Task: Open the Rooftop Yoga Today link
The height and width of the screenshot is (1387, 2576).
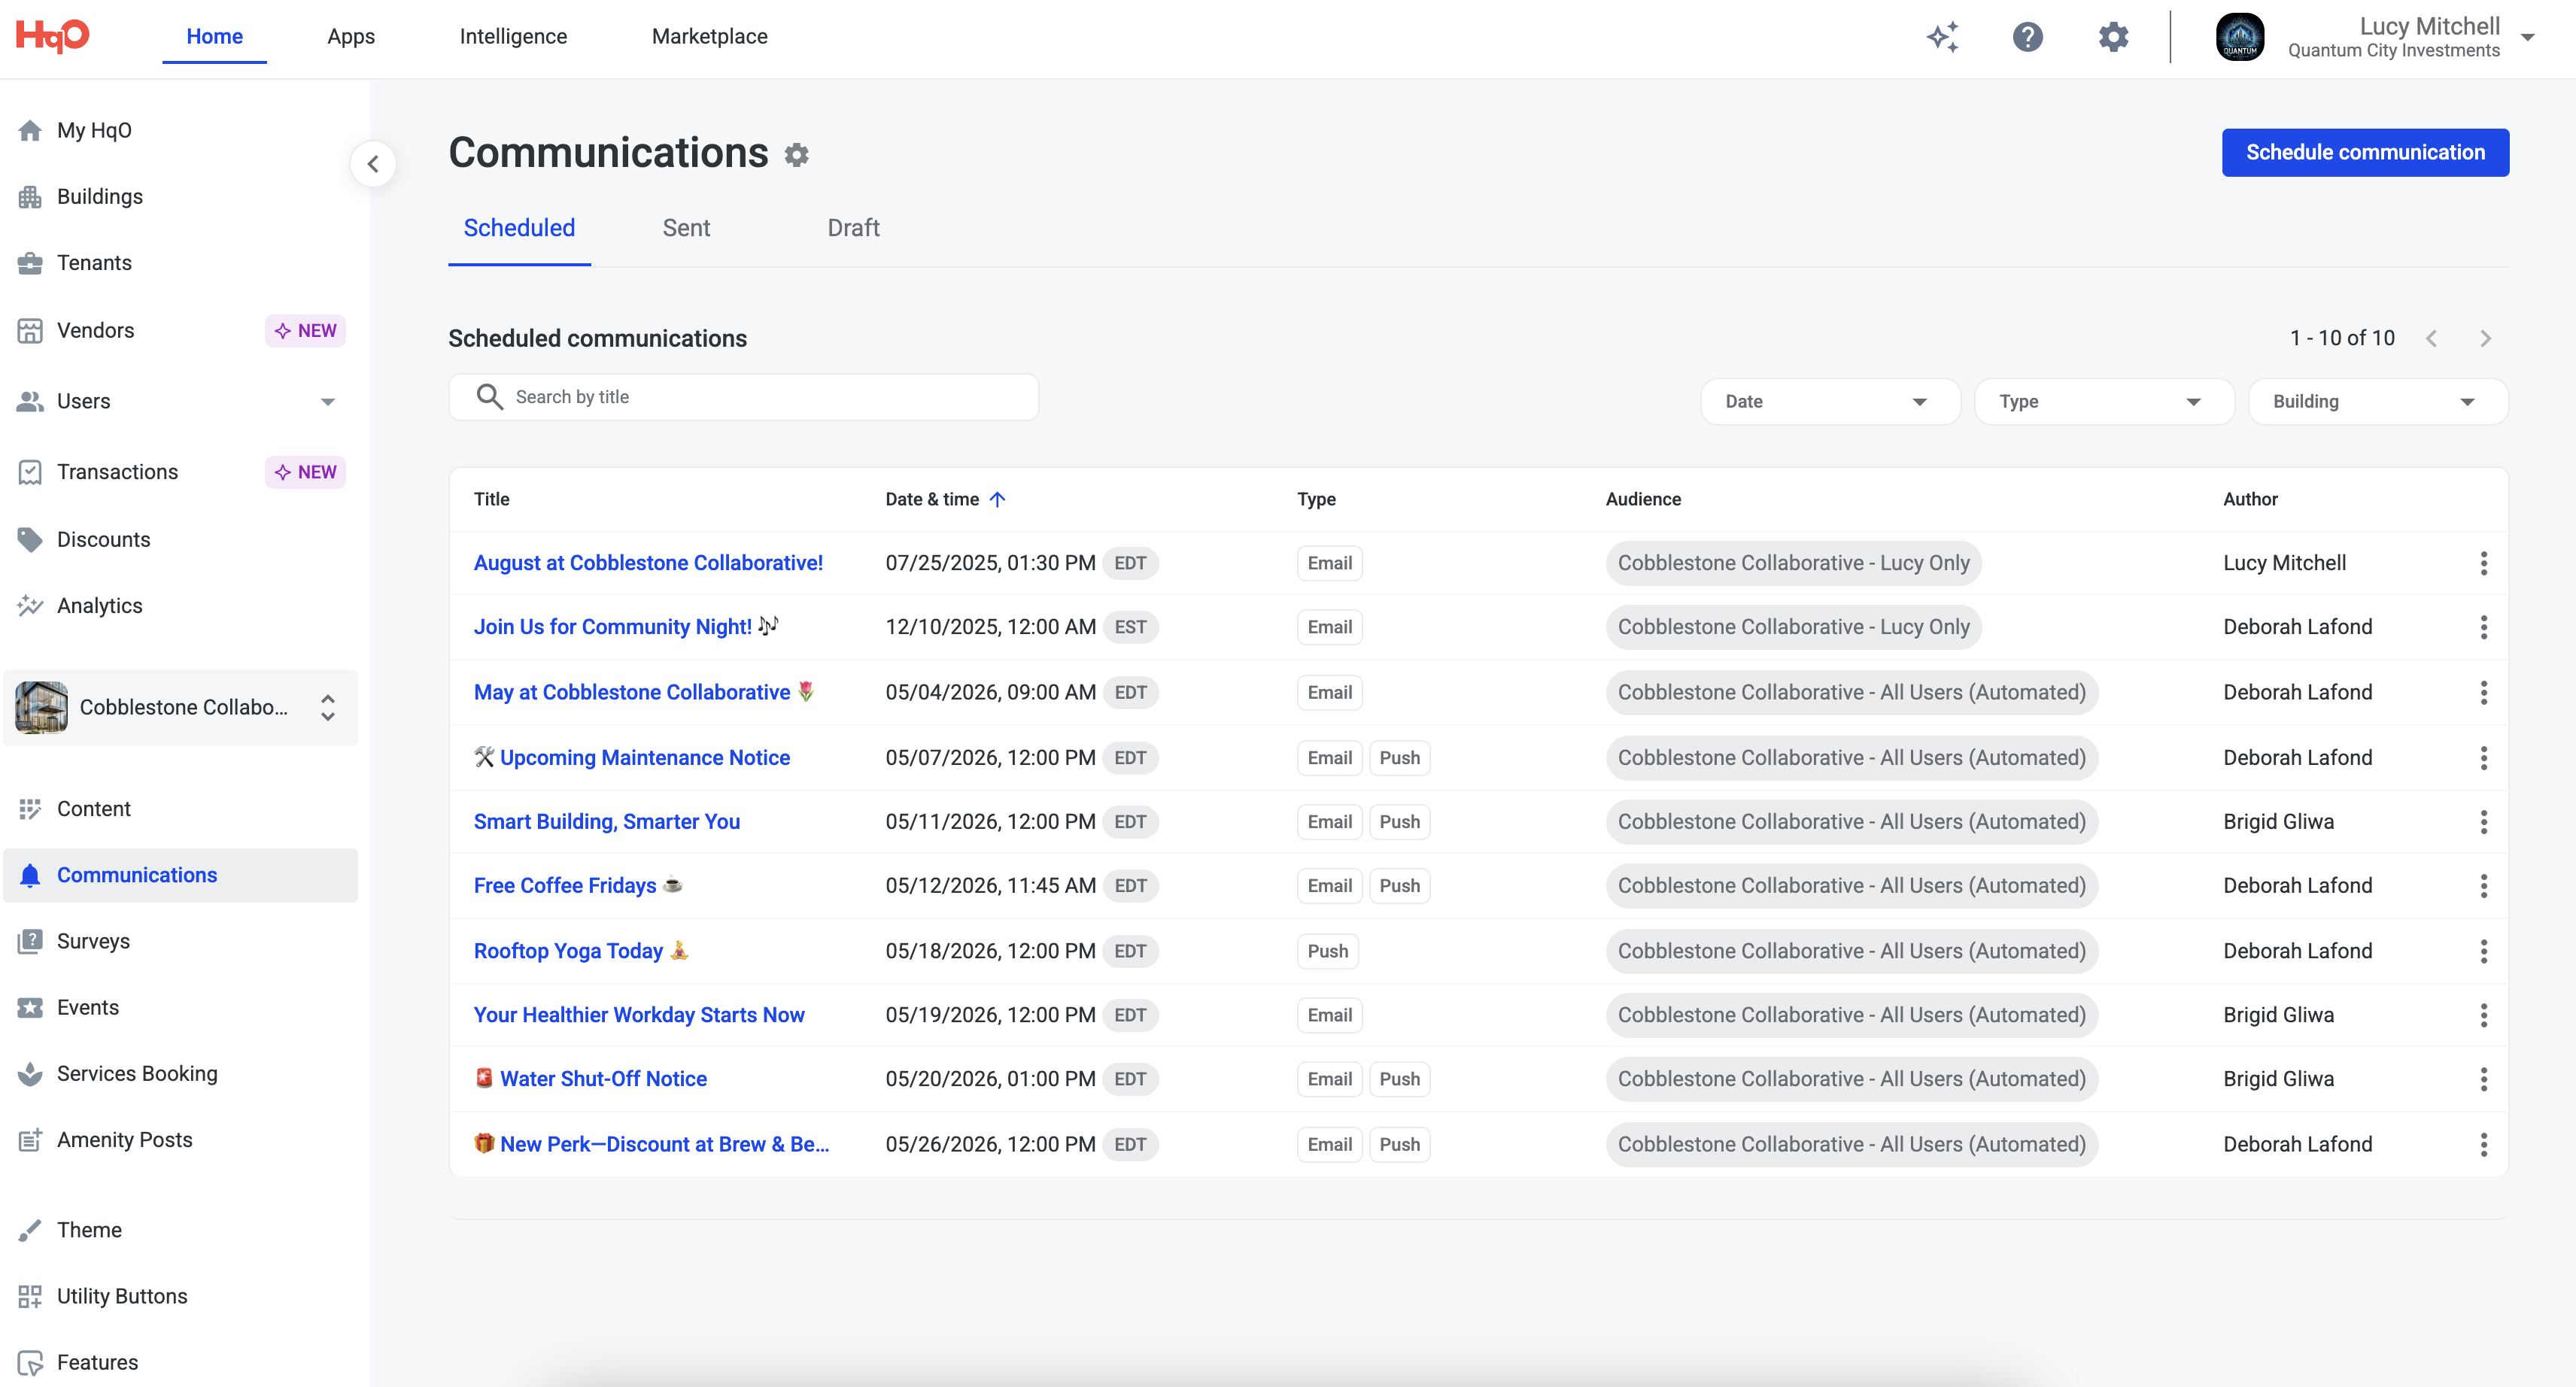Action: [x=568, y=951]
